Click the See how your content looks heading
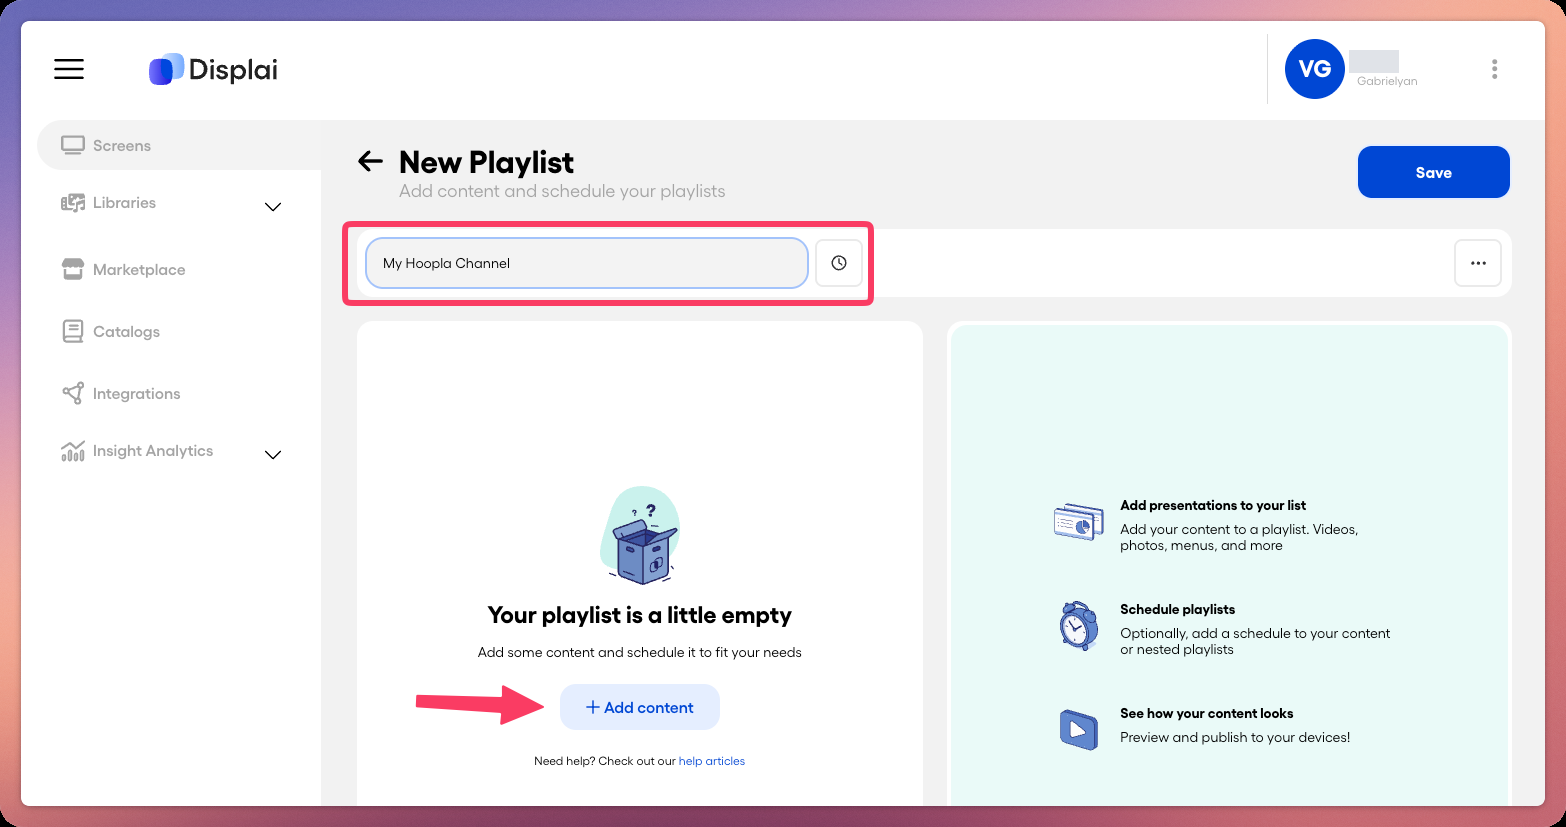1566x827 pixels. tap(1206, 713)
